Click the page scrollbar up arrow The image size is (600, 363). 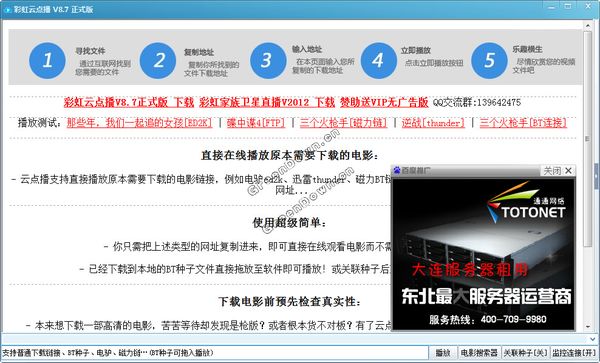click(x=588, y=25)
